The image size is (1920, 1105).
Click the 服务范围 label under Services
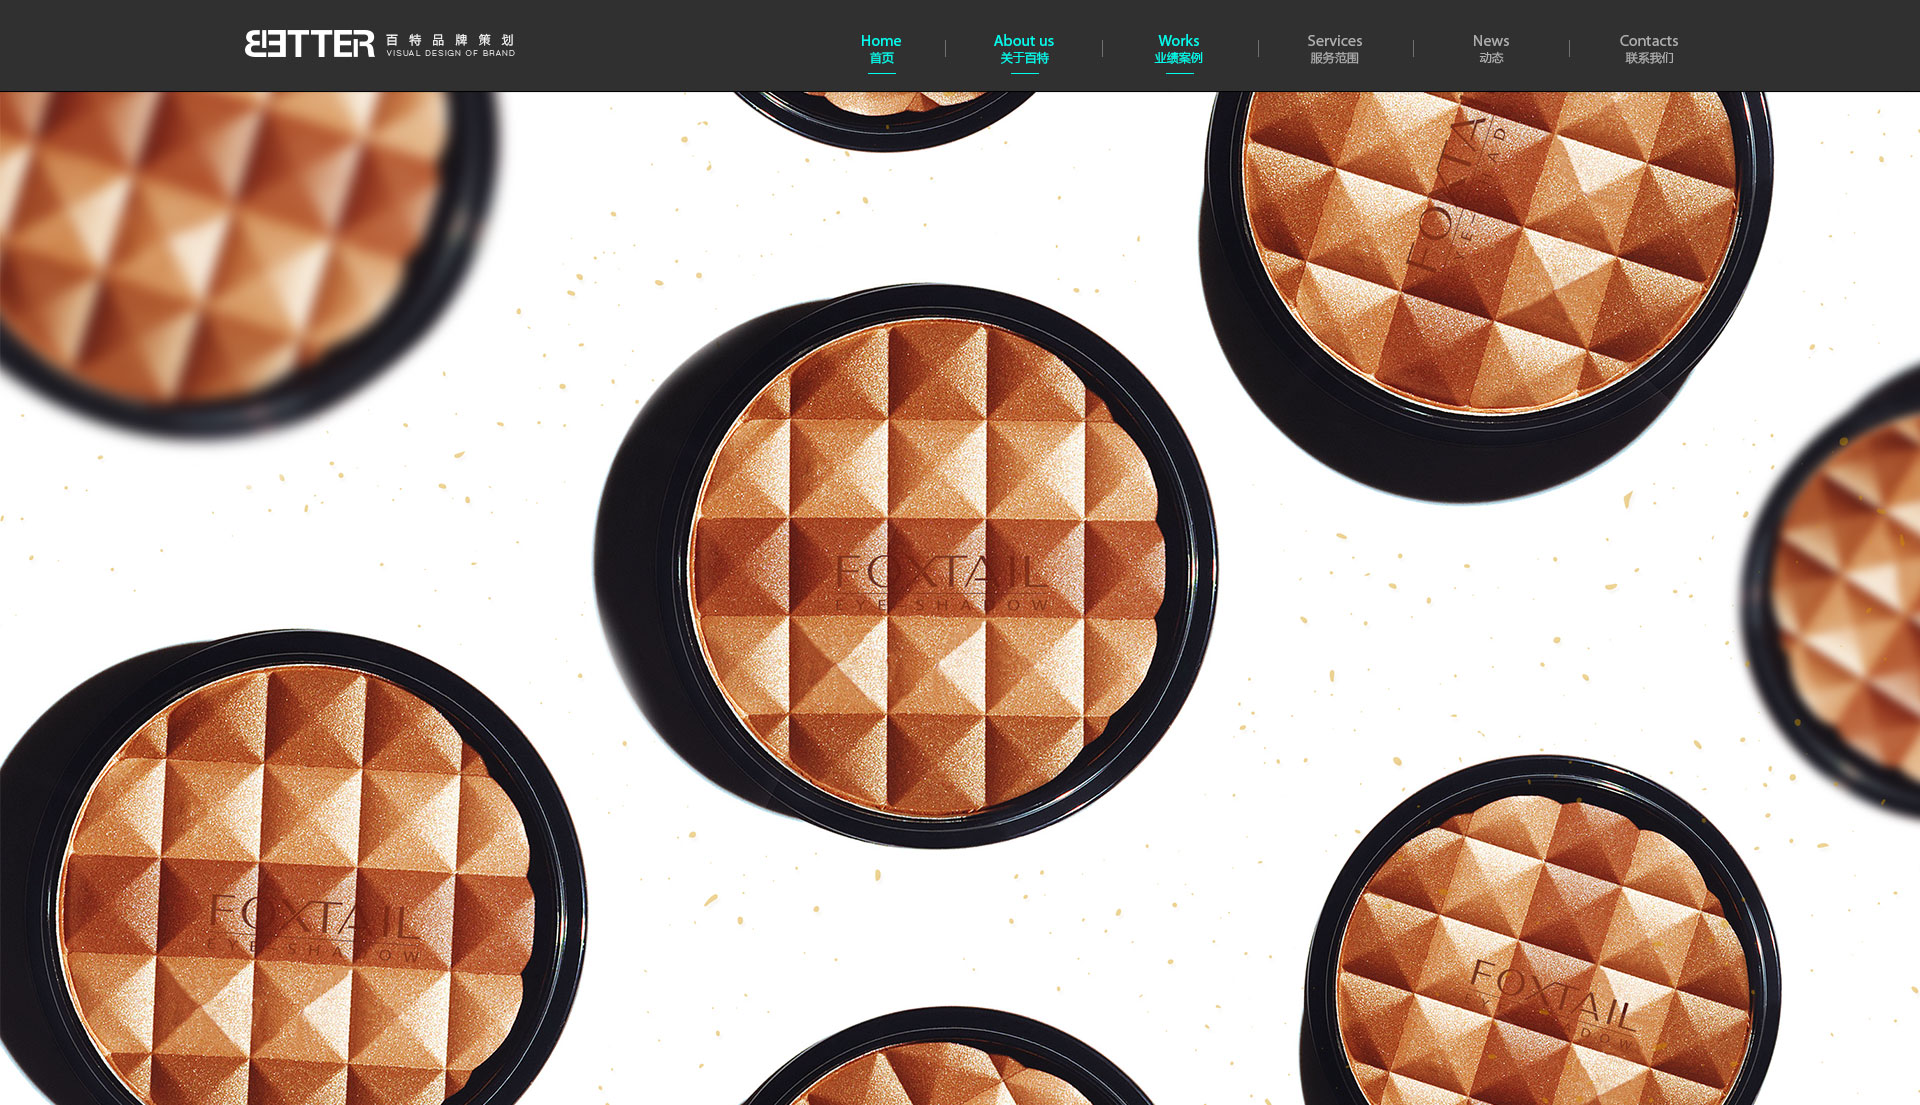pos(1334,59)
